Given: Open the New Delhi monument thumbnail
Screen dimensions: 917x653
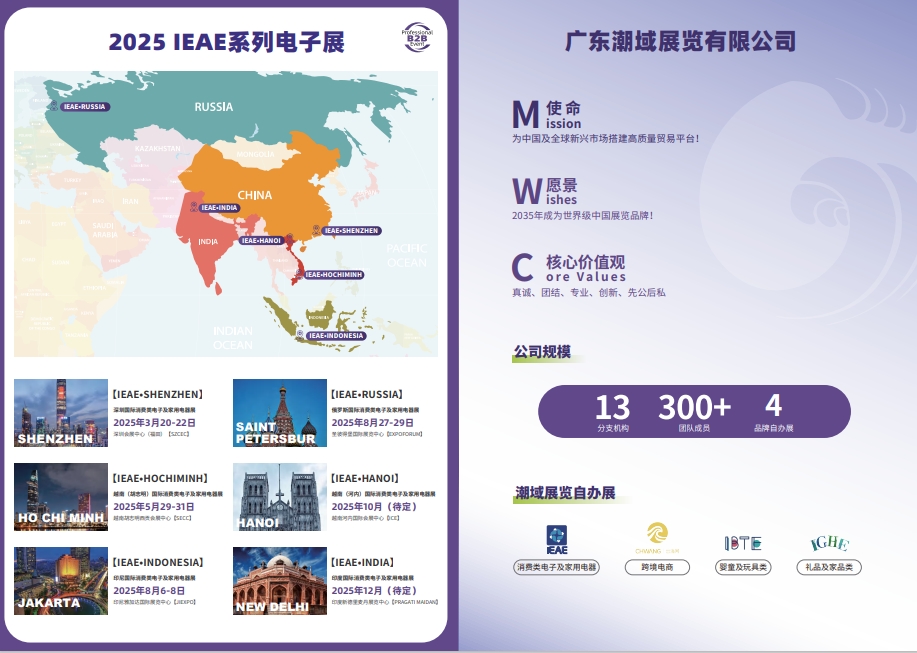Looking at the screenshot, I should (280, 581).
